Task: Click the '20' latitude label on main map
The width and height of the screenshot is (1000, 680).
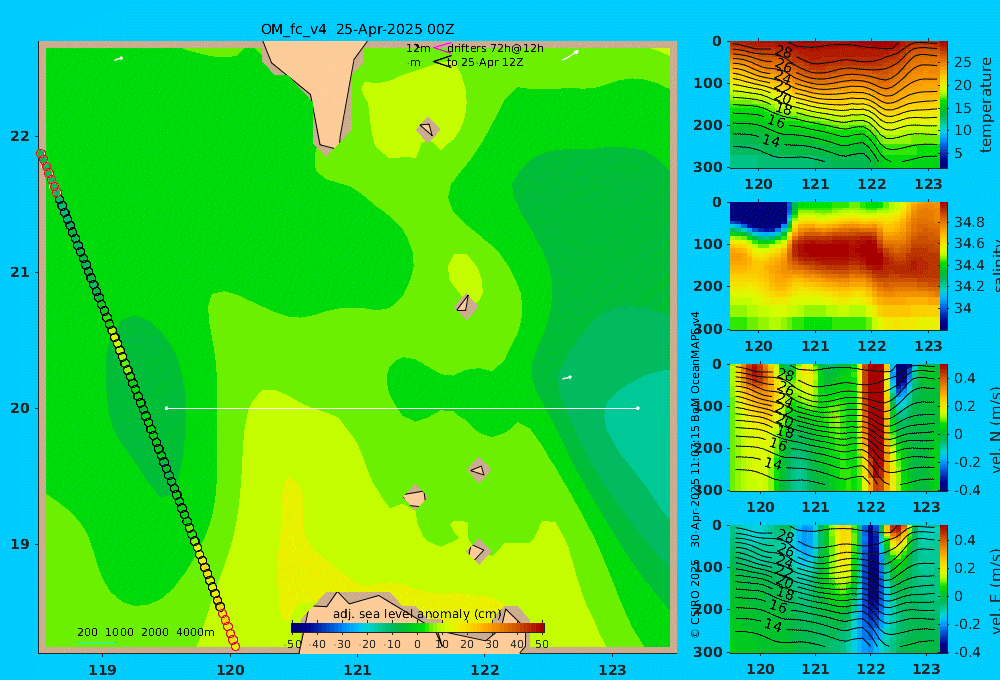Action: pyautogui.click(x=20, y=408)
